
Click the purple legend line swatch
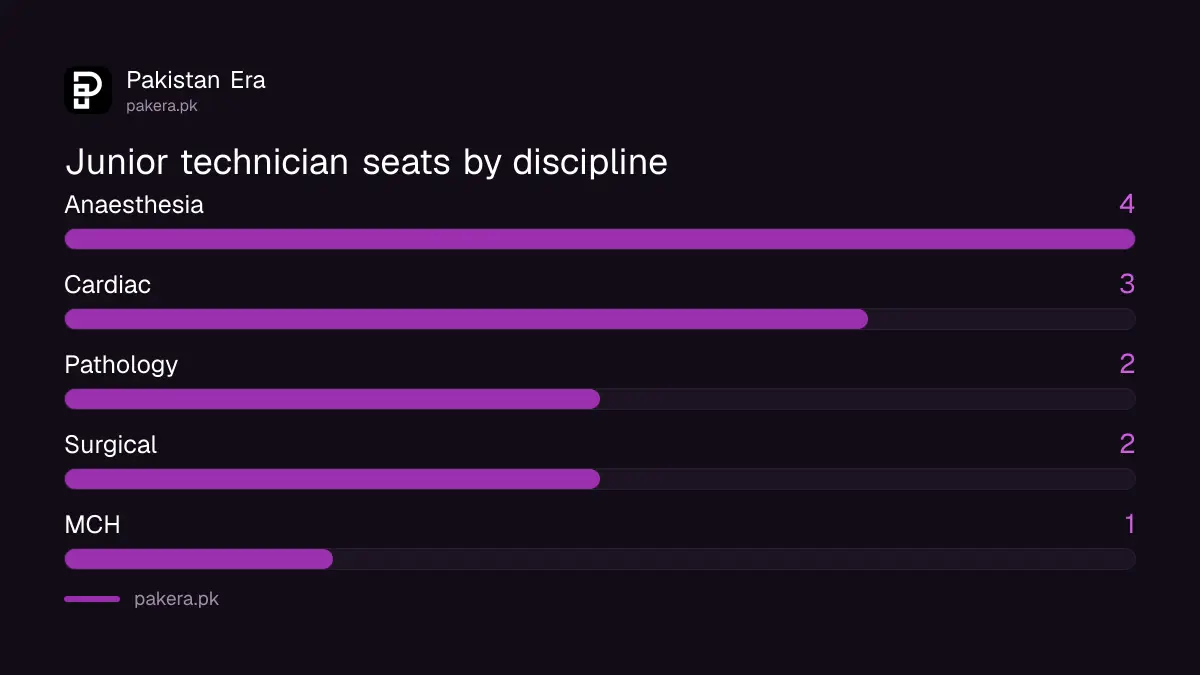pyautogui.click(x=92, y=599)
